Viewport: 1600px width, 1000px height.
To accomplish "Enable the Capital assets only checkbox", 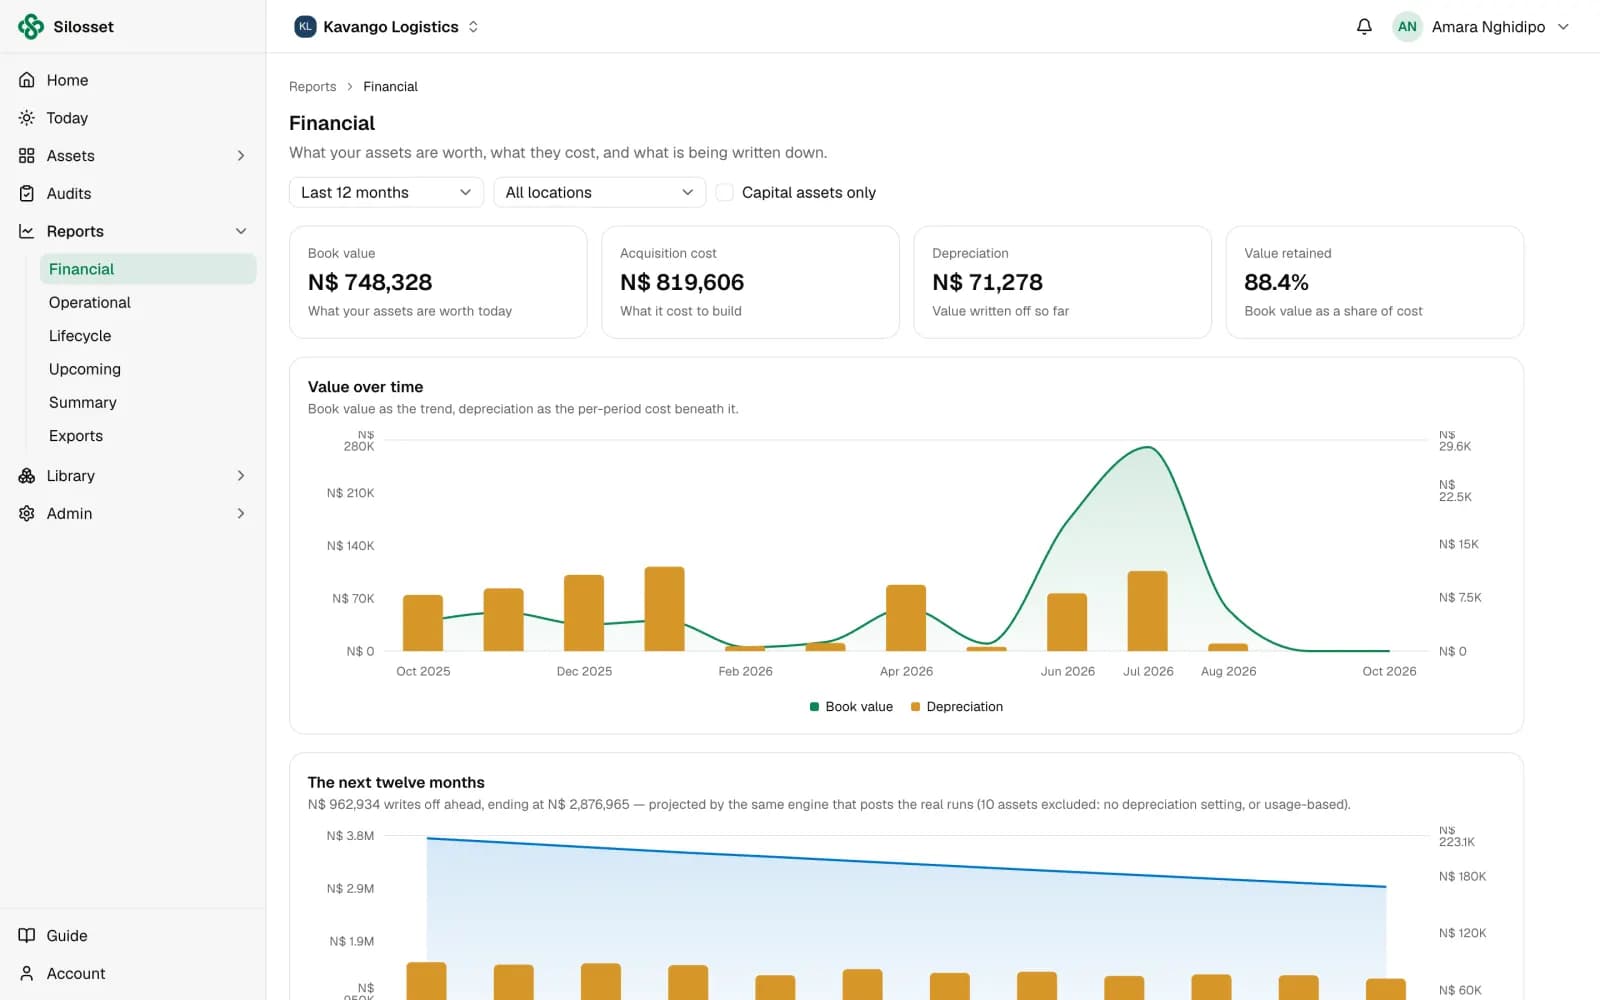I will point(725,193).
